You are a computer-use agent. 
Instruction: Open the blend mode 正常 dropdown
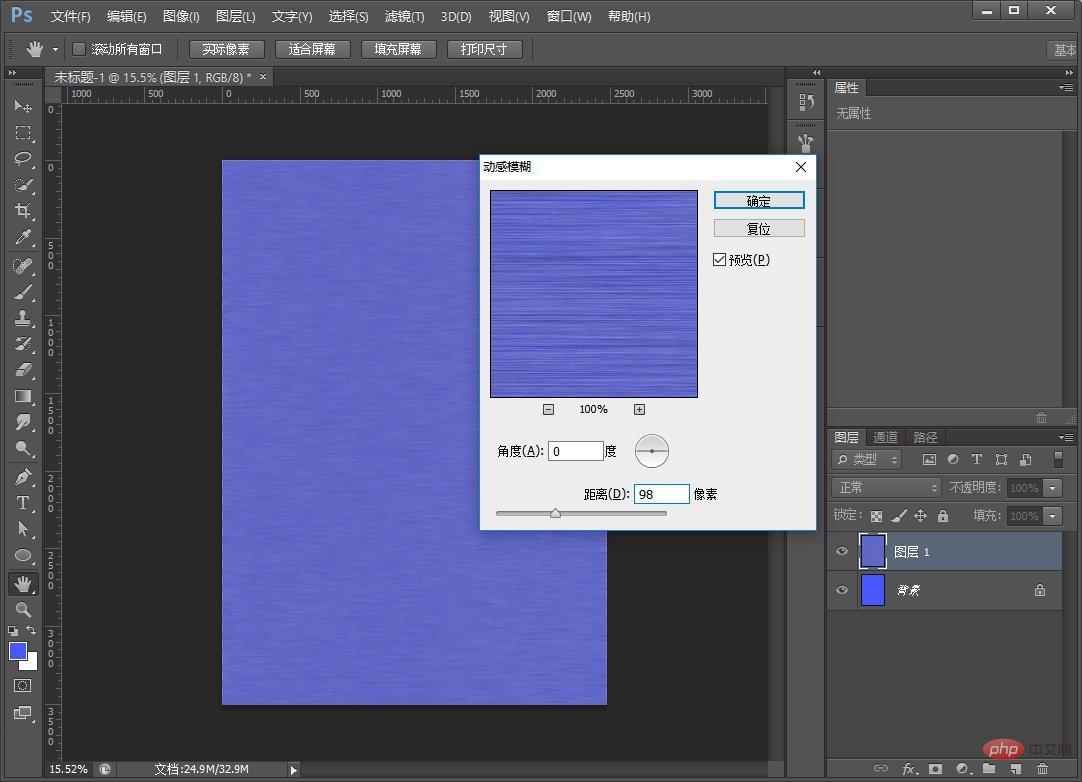pyautogui.click(x=886, y=488)
